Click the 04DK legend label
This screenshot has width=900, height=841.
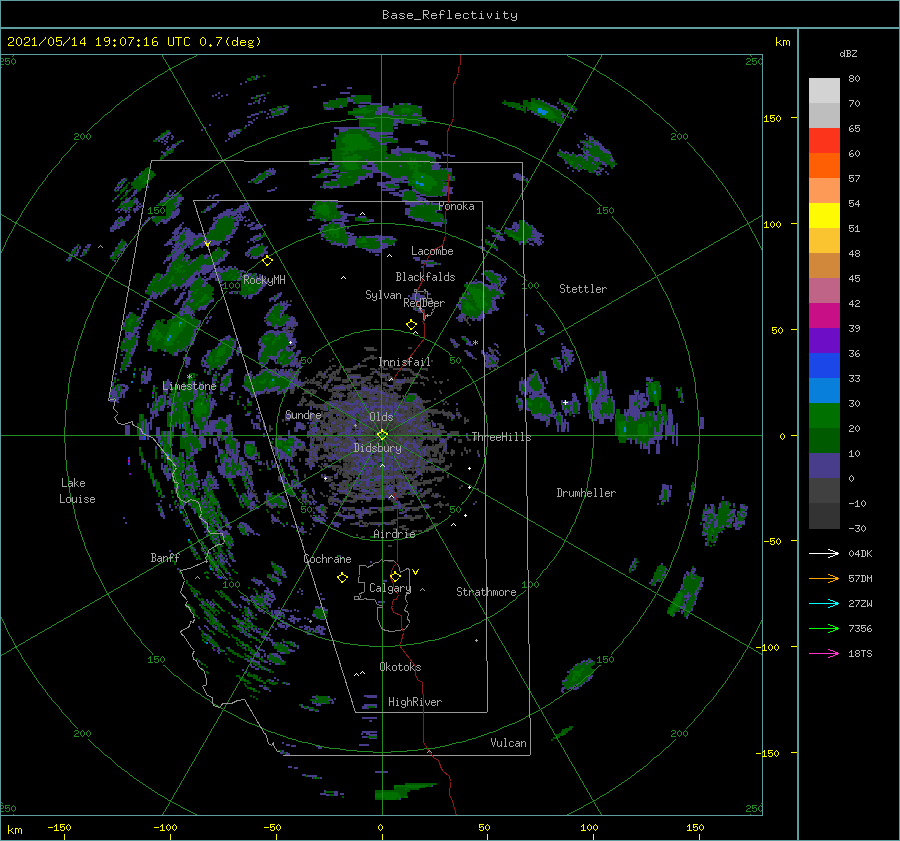click(860, 553)
